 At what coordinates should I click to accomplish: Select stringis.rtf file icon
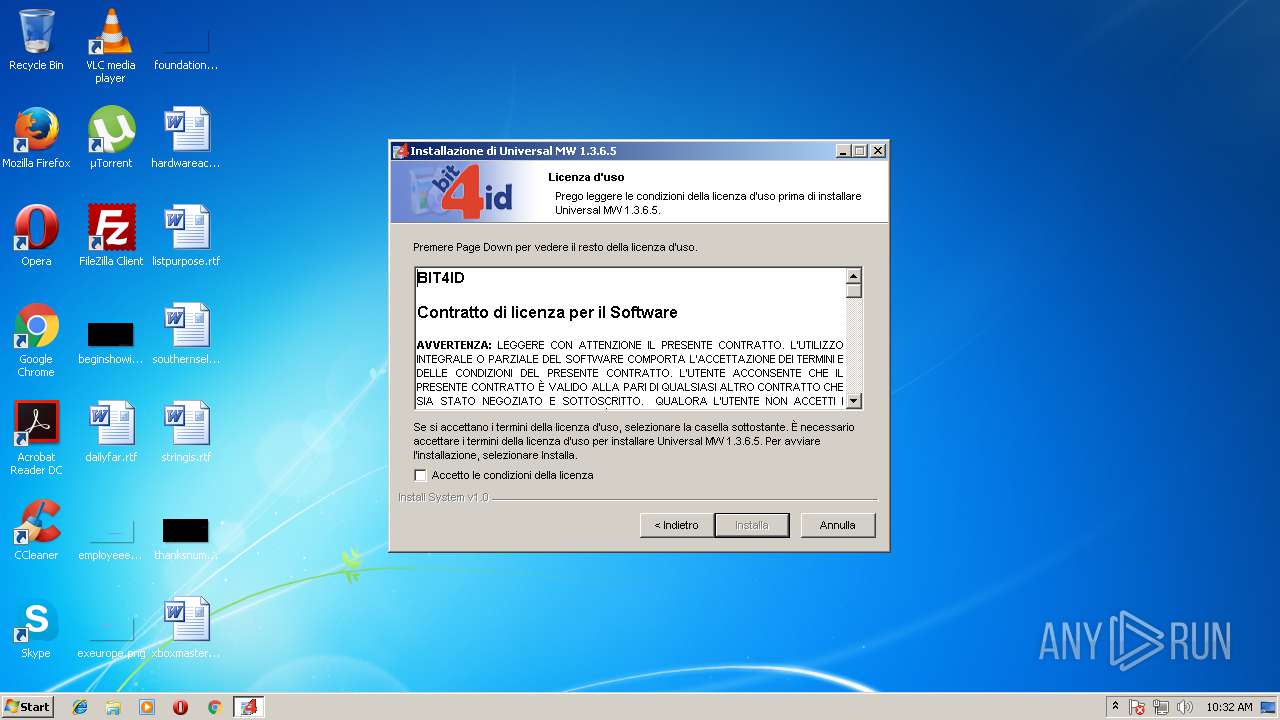pyautogui.click(x=186, y=432)
